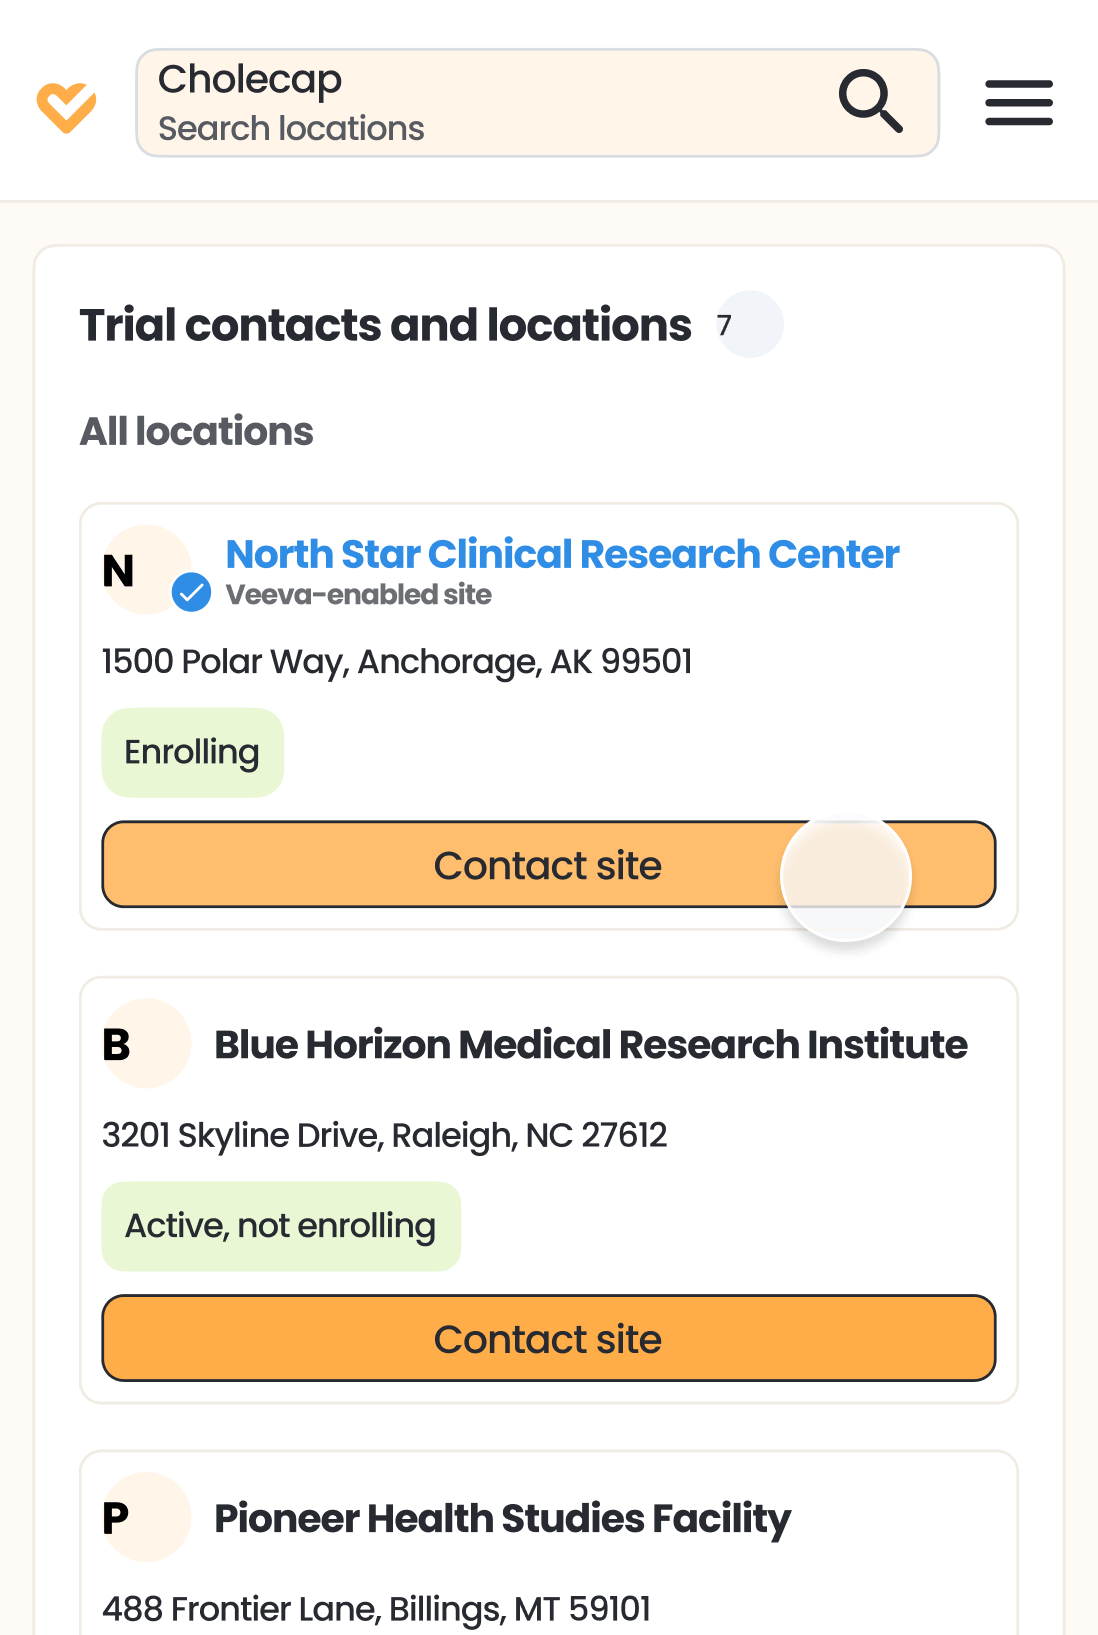Click the 488 Frontier Lane Billings address
This screenshot has height=1635, width=1098.
tap(376, 1608)
